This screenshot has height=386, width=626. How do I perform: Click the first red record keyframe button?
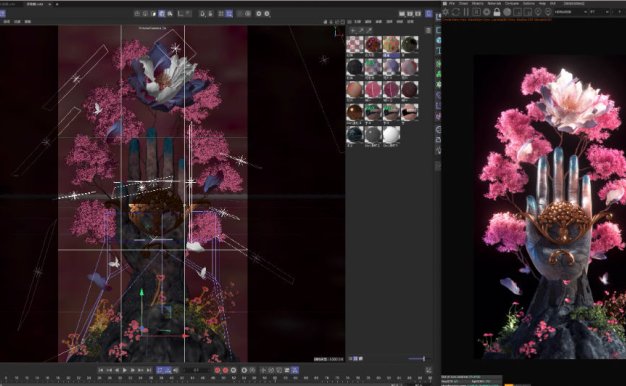[x=217, y=370]
